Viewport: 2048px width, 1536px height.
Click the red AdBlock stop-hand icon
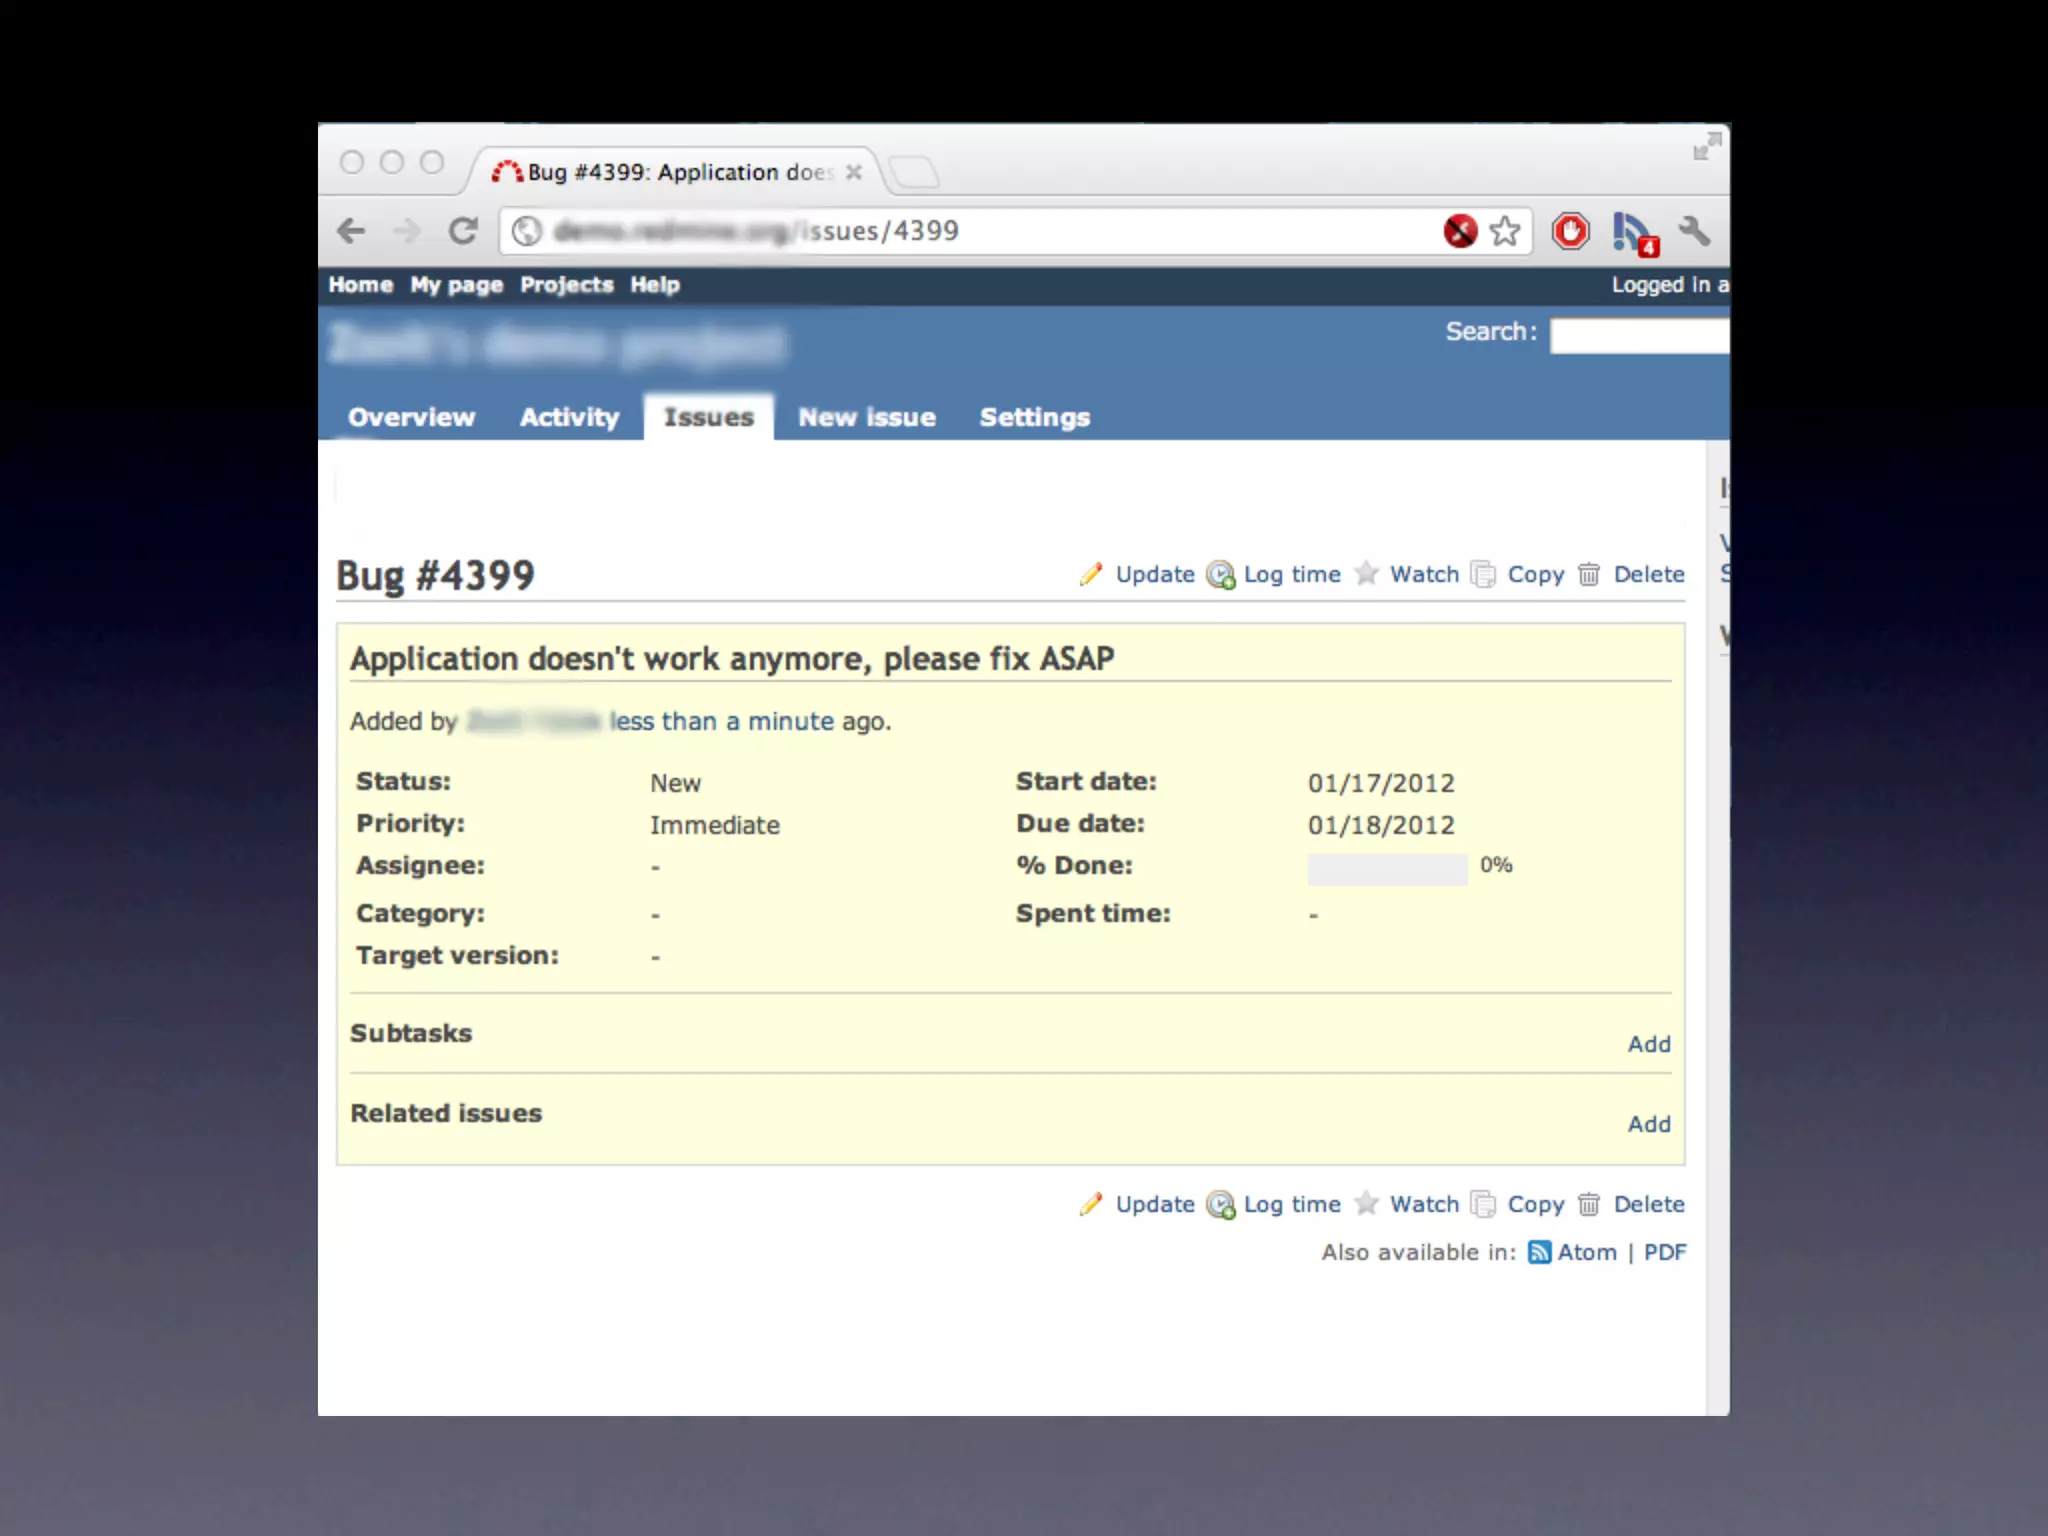click(x=1570, y=231)
